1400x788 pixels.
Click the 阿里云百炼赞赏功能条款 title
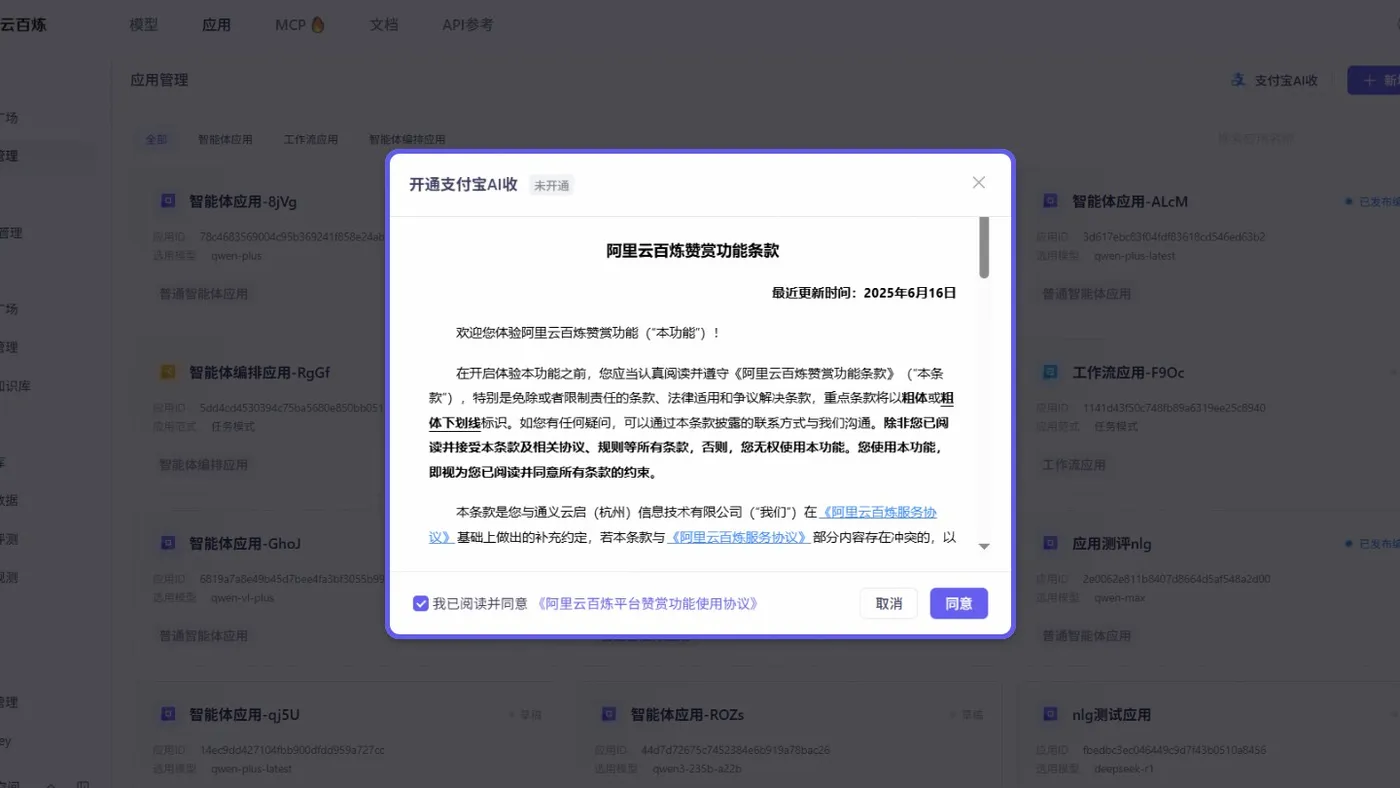click(x=693, y=251)
